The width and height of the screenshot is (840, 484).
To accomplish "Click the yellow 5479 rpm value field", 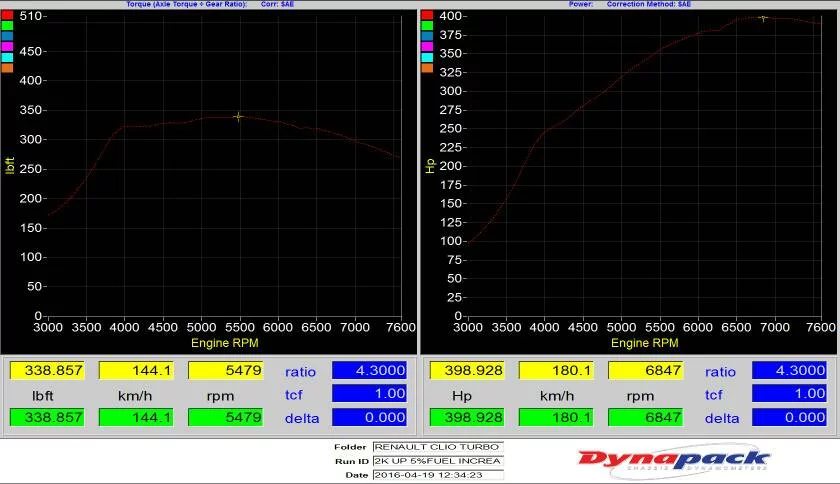I will click(226, 370).
